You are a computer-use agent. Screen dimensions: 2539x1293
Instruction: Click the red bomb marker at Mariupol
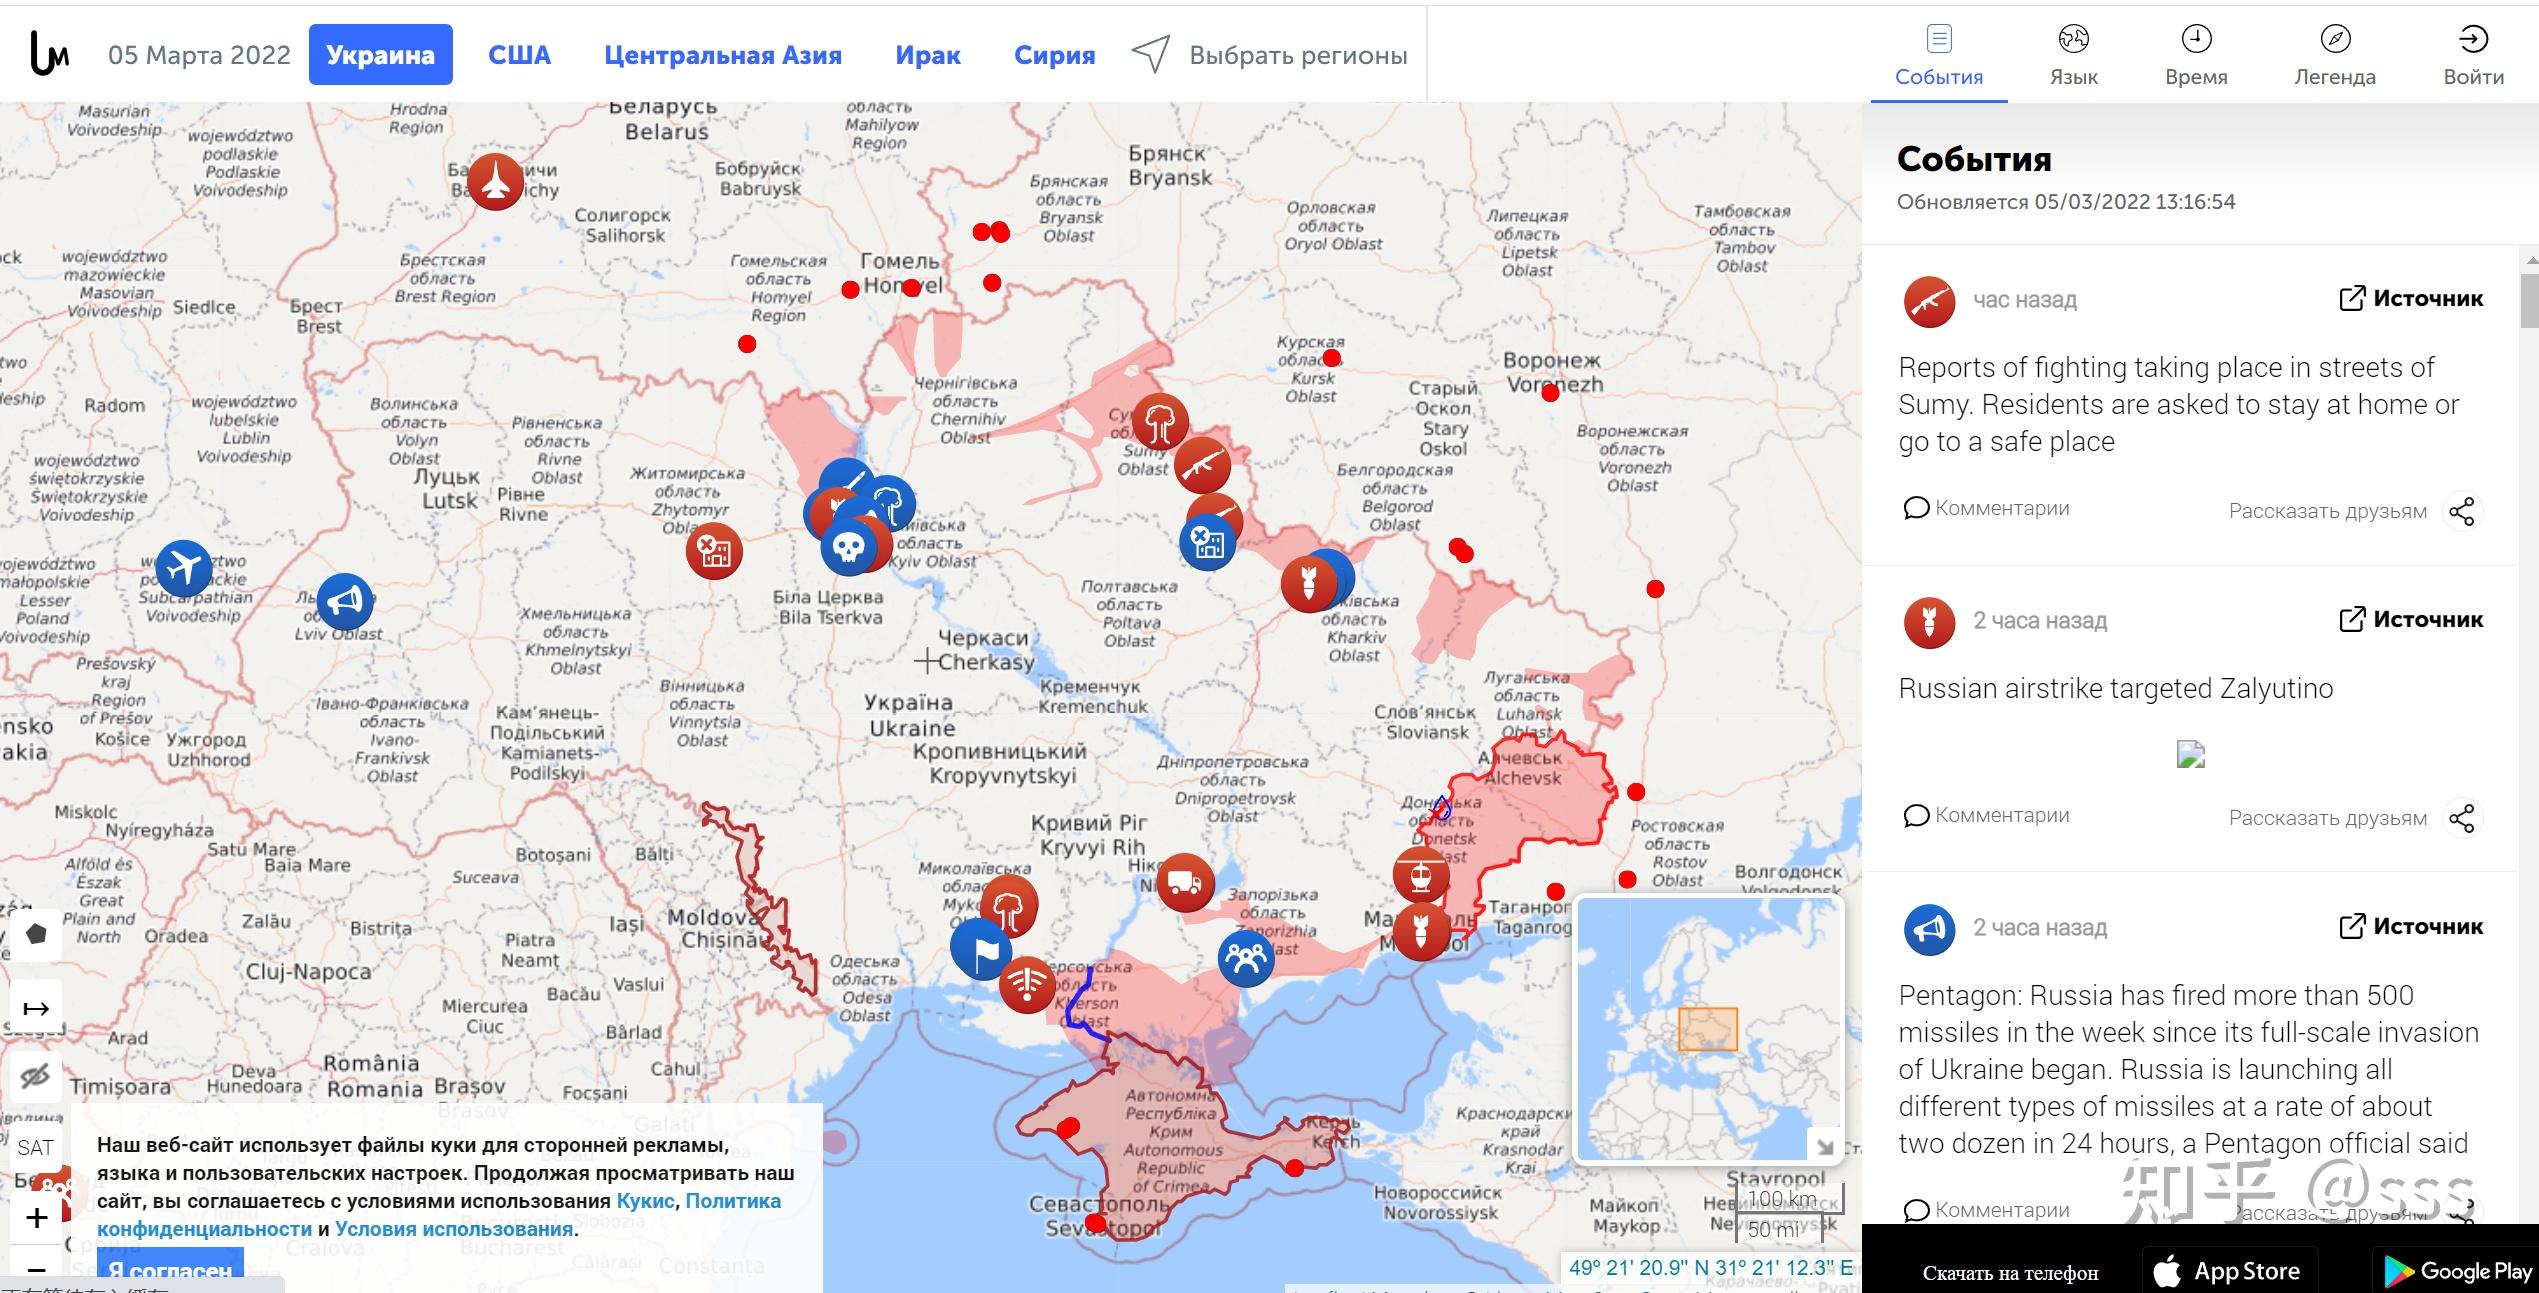(1421, 931)
